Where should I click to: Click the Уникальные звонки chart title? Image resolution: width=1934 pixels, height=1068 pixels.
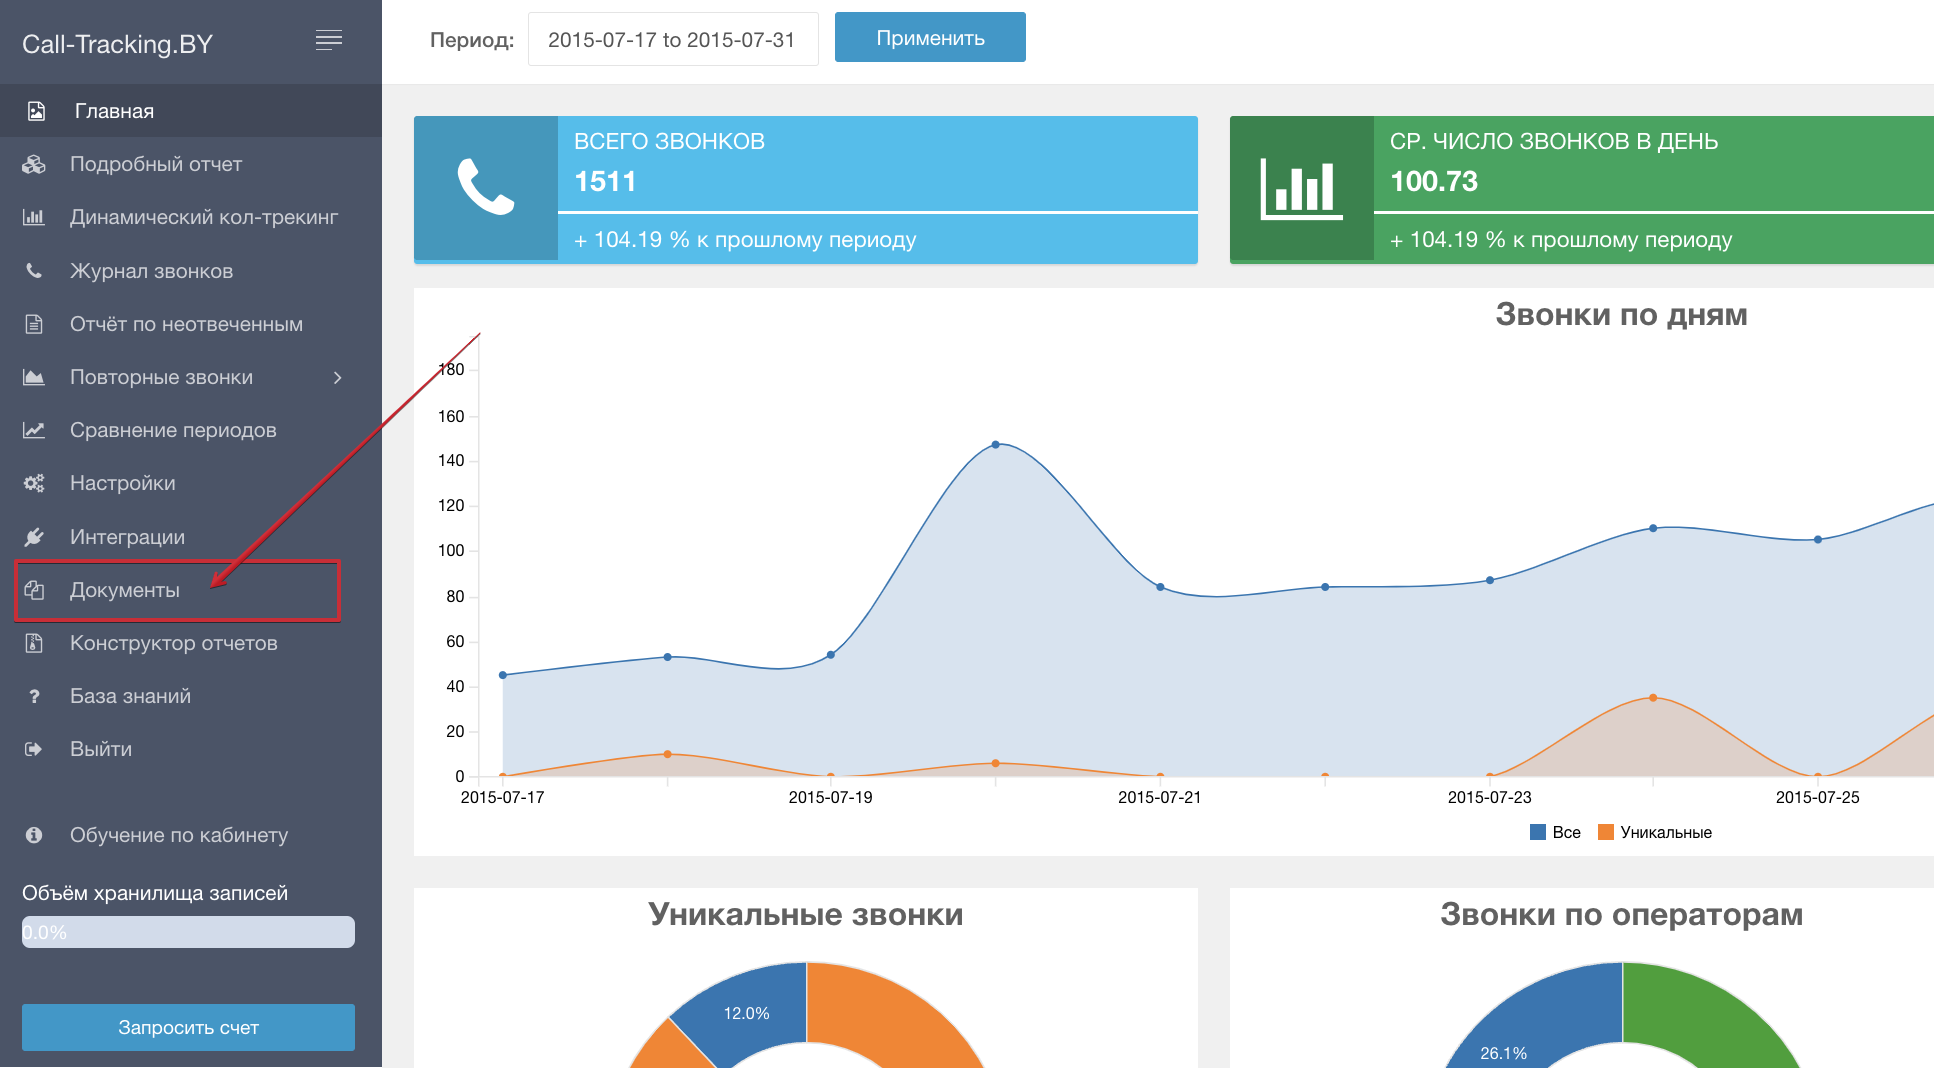point(805,914)
